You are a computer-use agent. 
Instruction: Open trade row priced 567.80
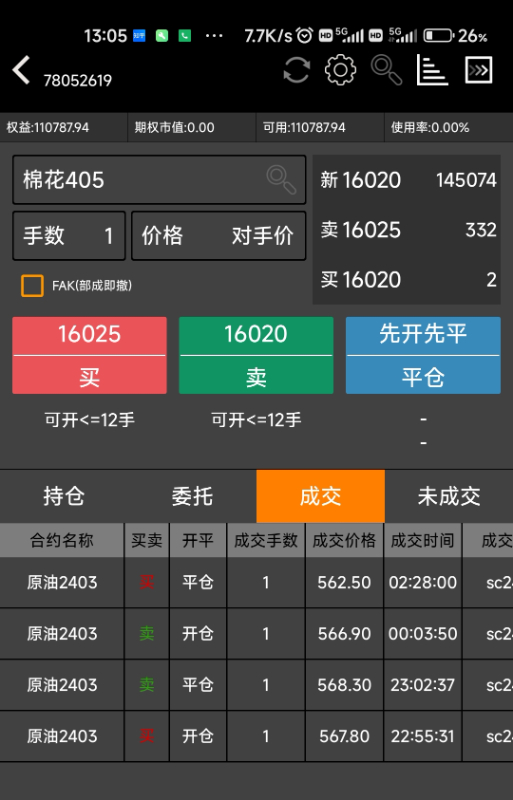[256, 736]
